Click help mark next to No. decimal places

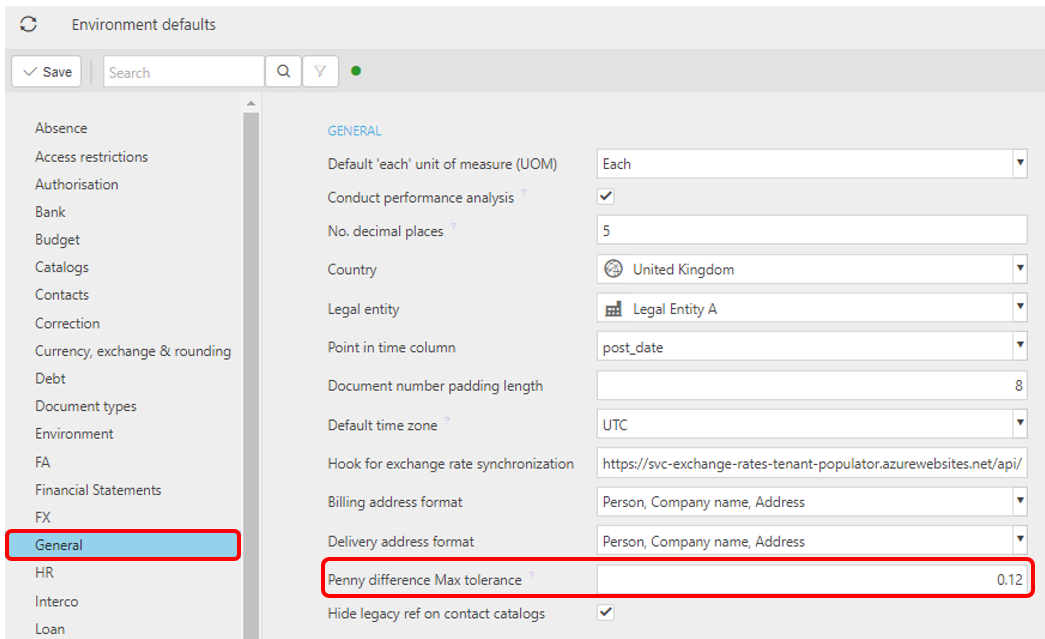point(453,227)
